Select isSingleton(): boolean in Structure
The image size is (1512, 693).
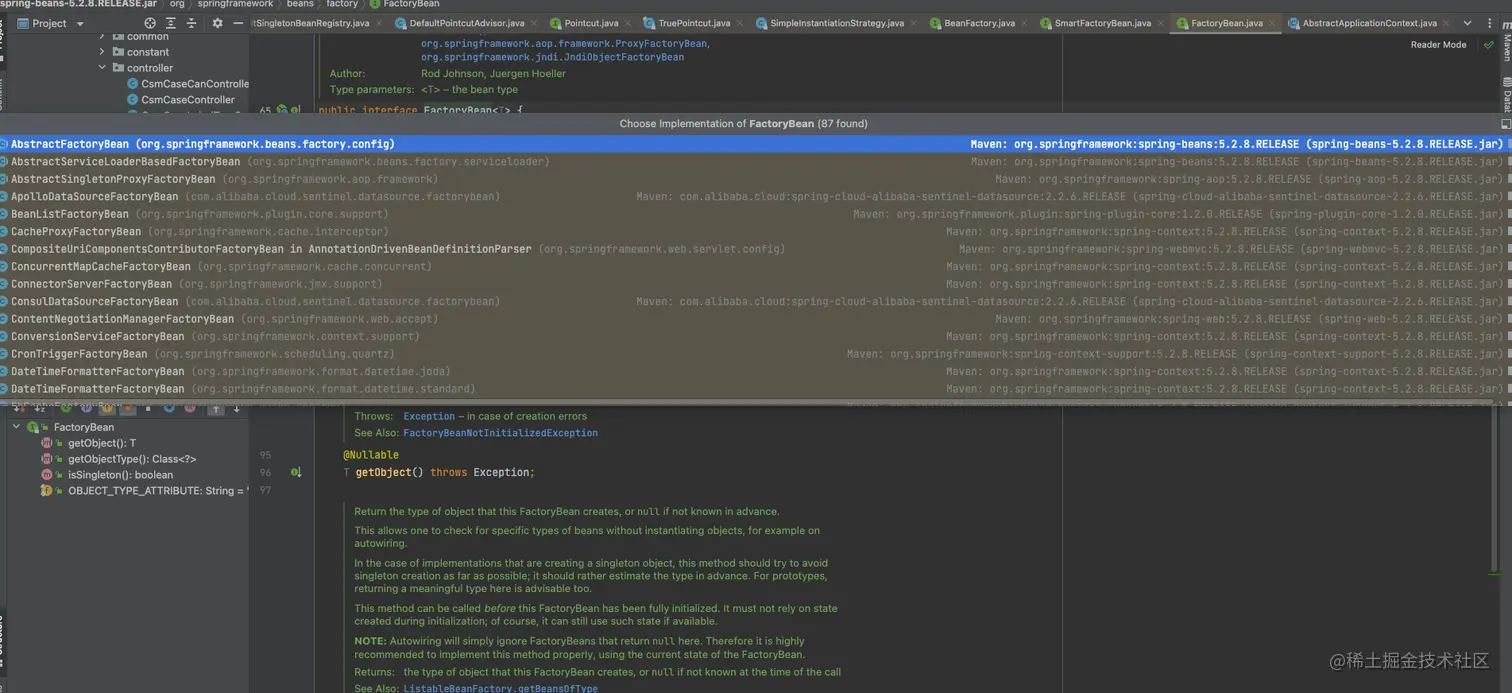(120, 475)
